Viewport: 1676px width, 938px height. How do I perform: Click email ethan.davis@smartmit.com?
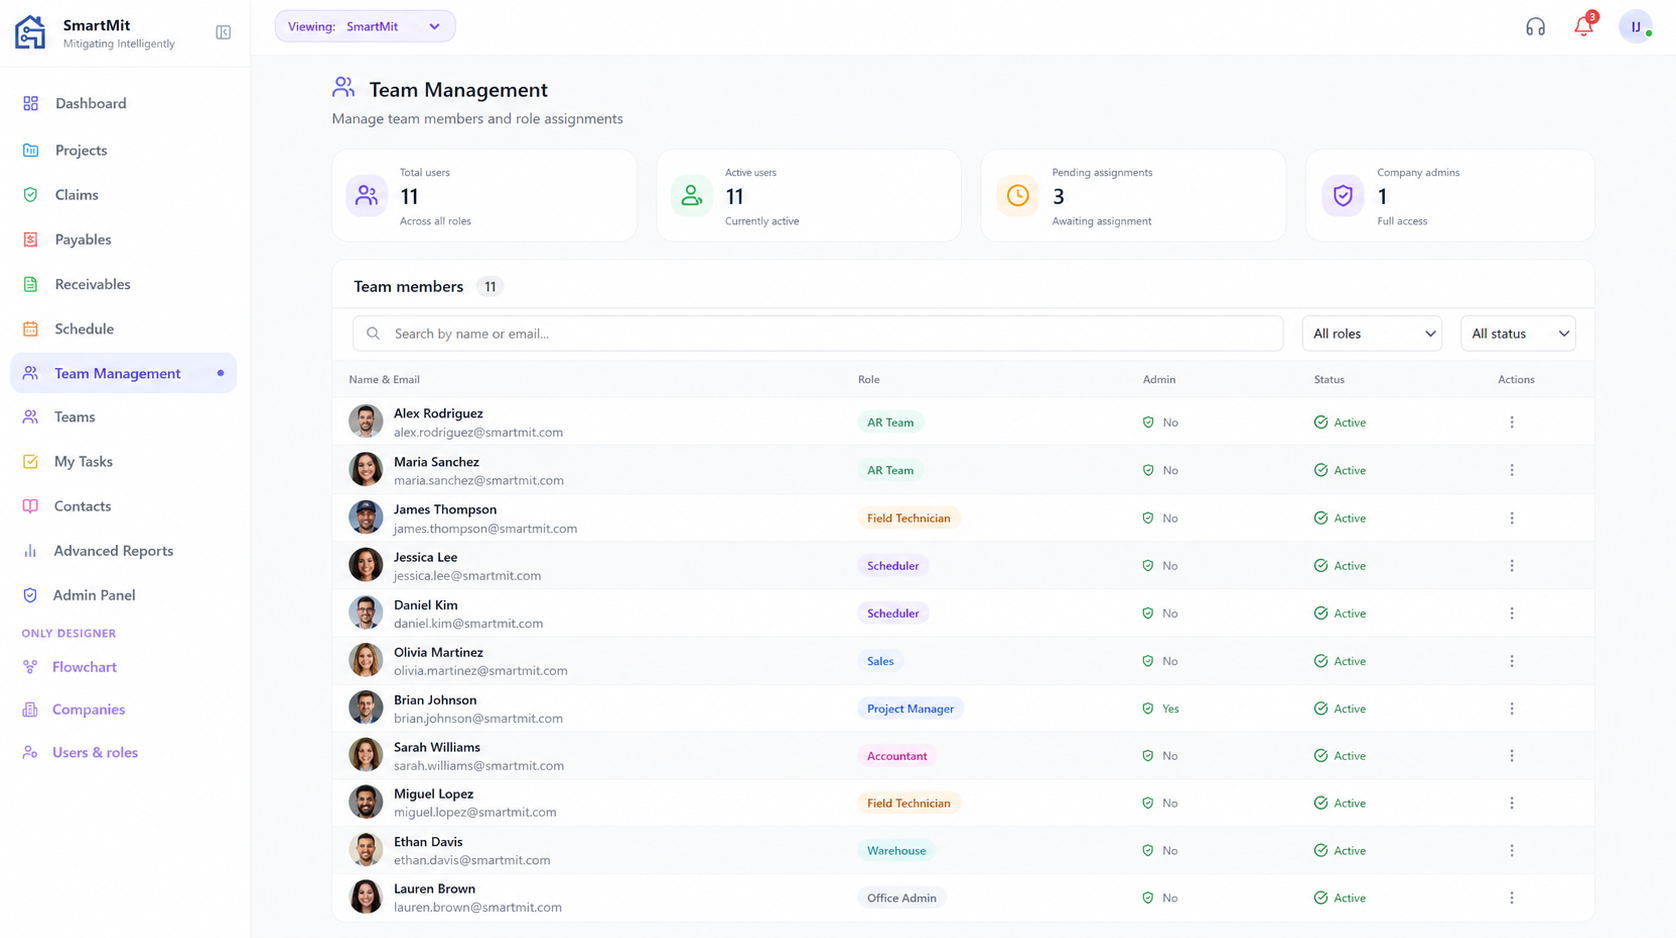click(472, 860)
